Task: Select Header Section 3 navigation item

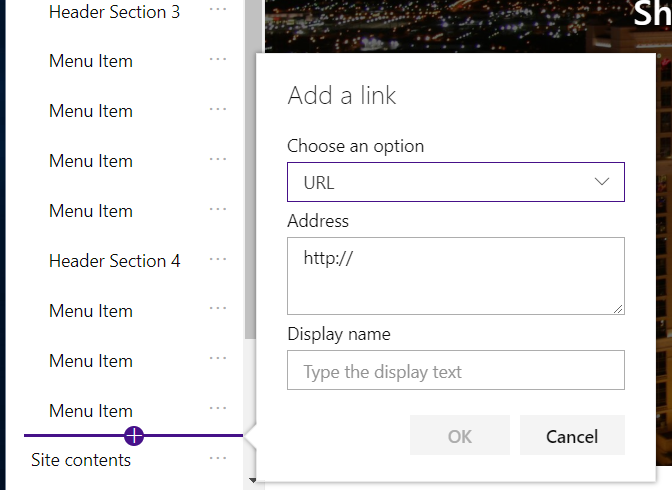Action: tap(114, 12)
